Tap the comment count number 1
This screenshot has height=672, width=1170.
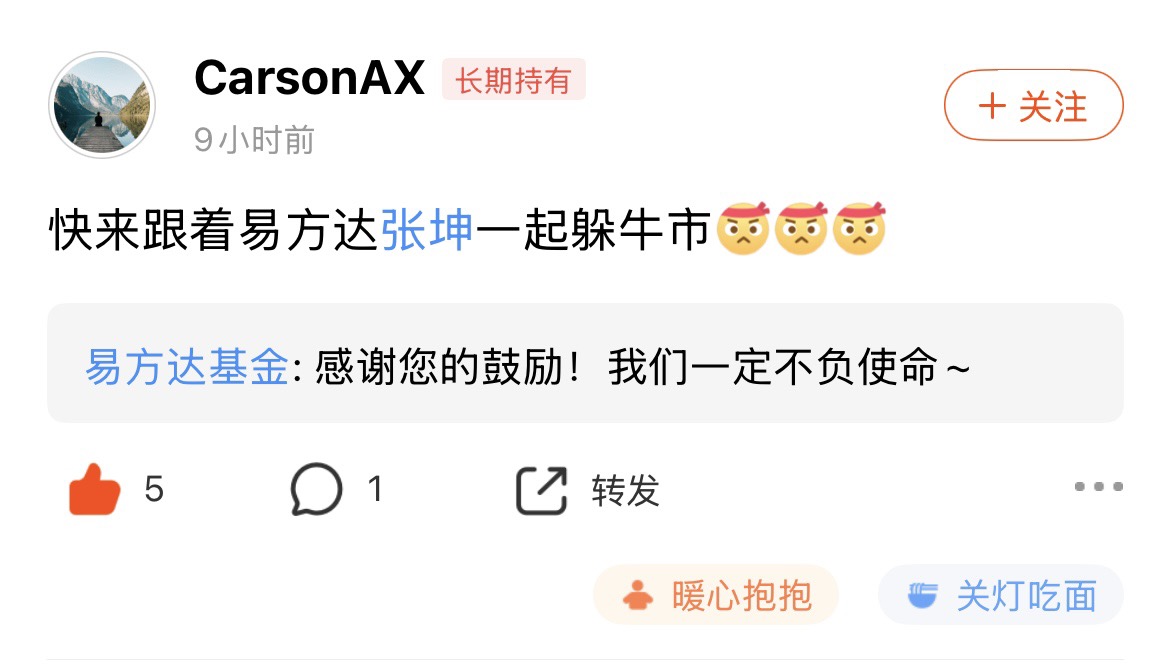375,489
